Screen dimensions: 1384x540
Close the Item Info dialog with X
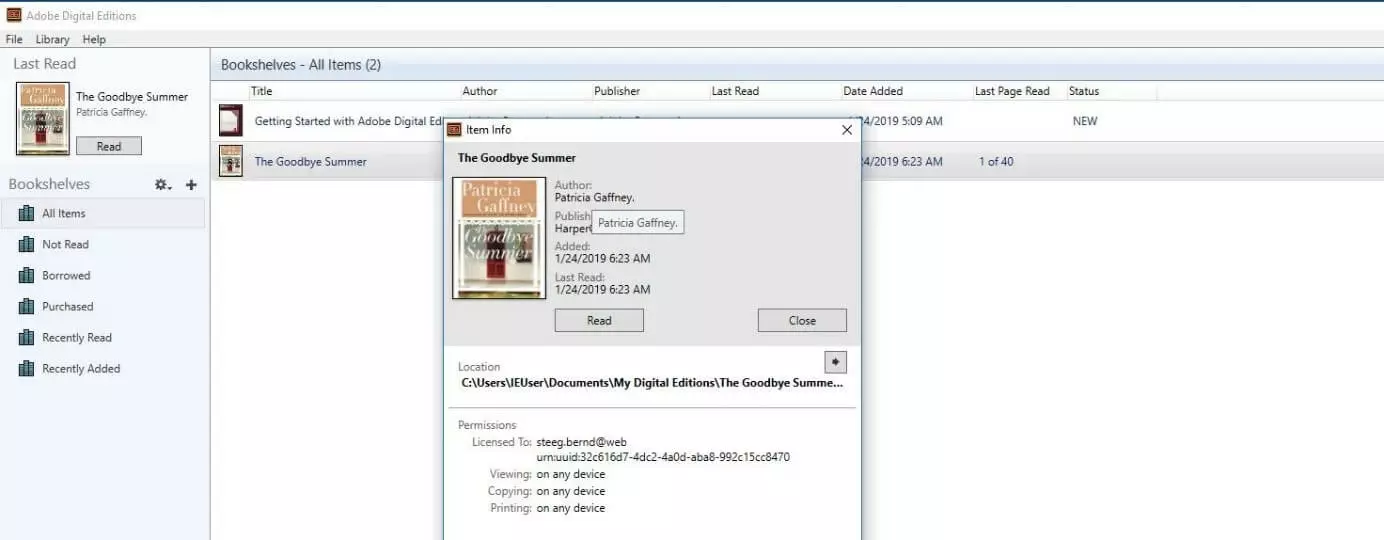847,130
